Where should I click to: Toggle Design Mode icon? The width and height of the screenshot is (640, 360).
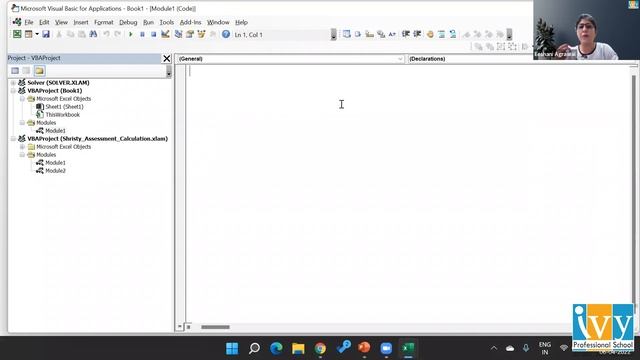[x=165, y=34]
